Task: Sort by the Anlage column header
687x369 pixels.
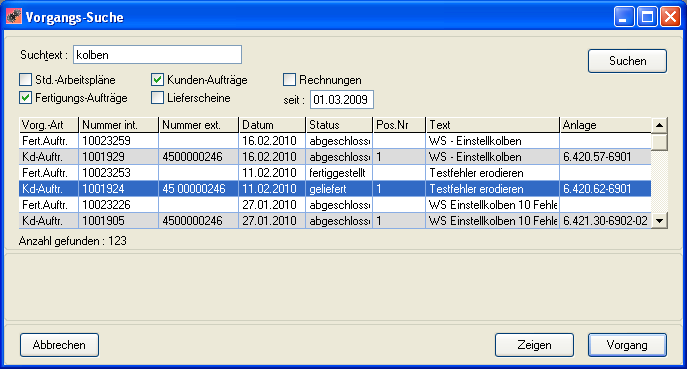Action: [x=605, y=125]
